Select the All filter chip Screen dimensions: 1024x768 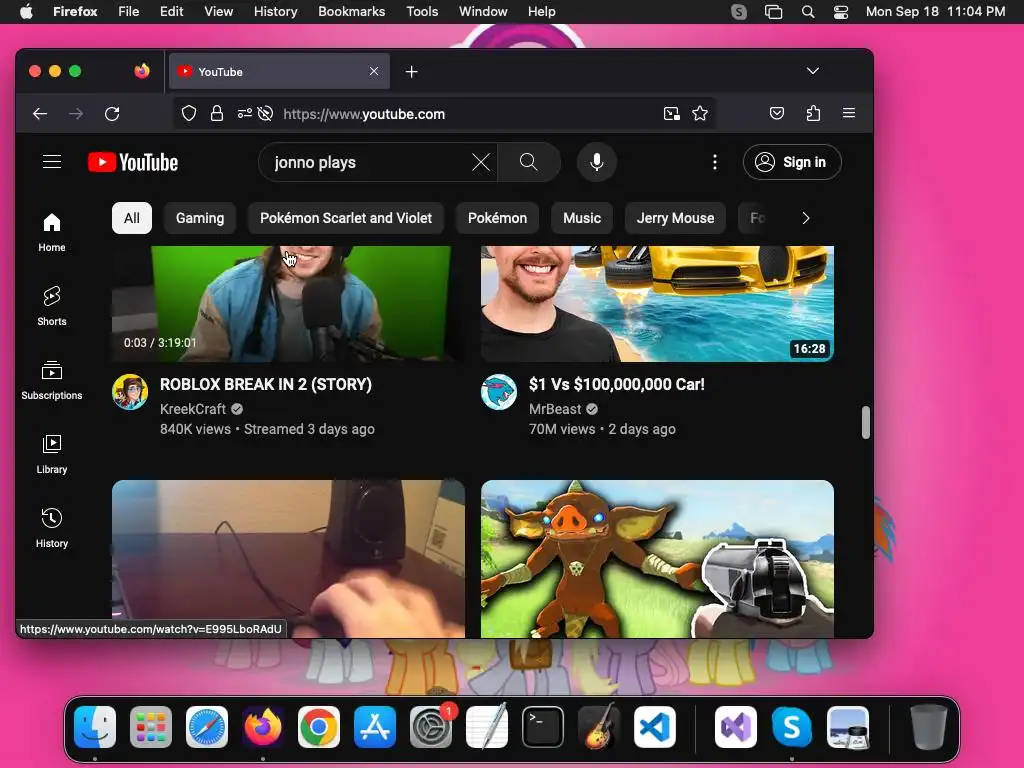tap(132, 218)
